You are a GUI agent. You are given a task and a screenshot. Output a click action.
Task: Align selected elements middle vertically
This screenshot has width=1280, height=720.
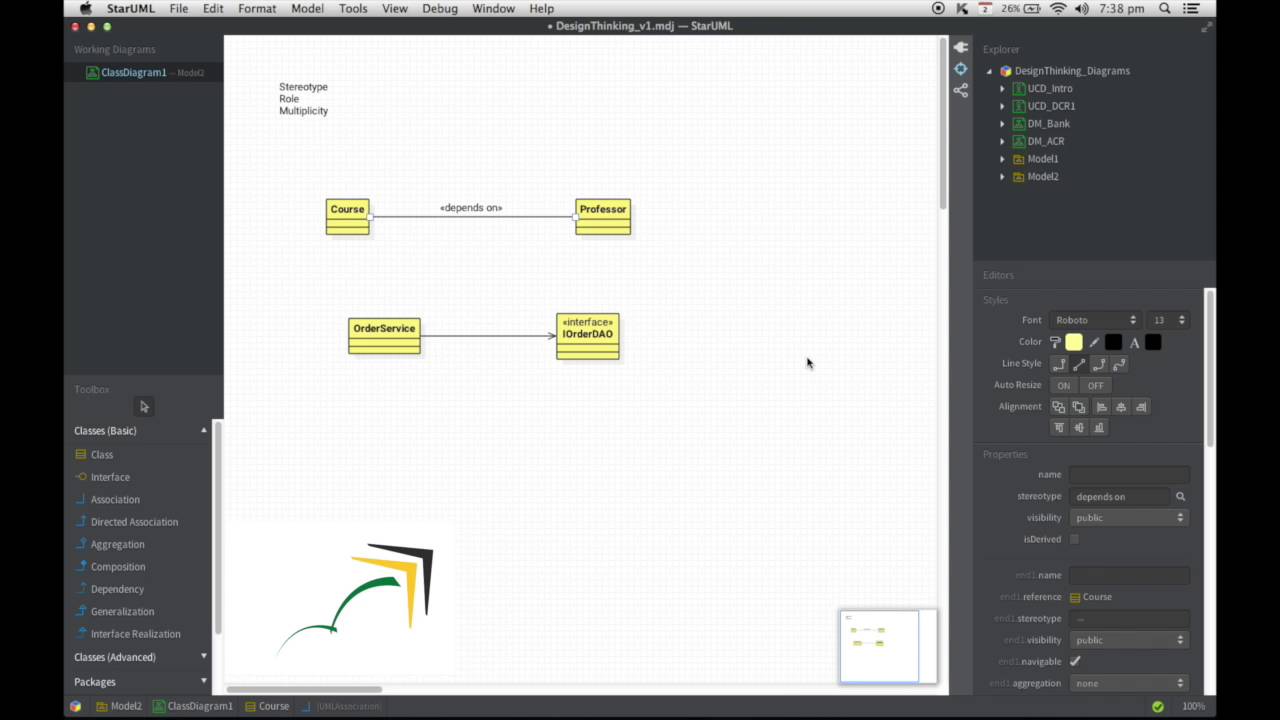point(1079,428)
